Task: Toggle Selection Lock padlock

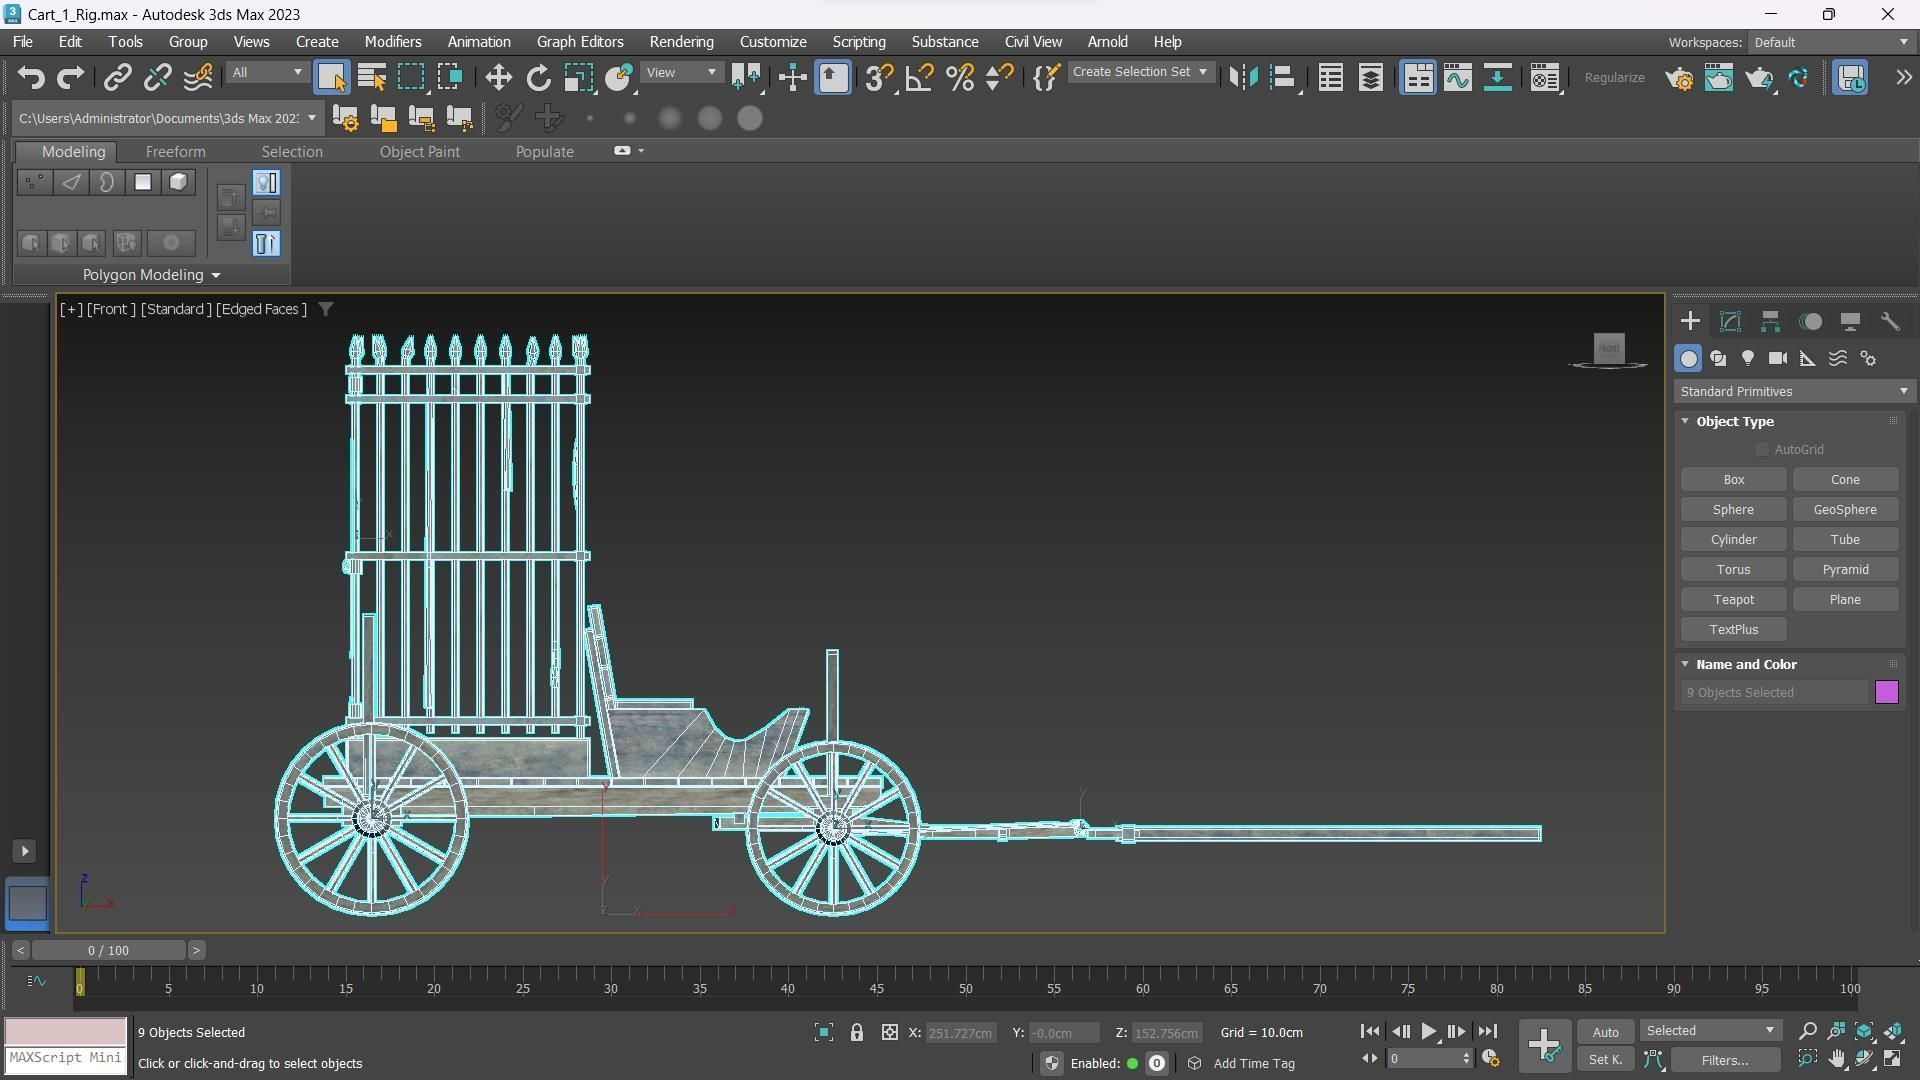Action: (x=857, y=1033)
